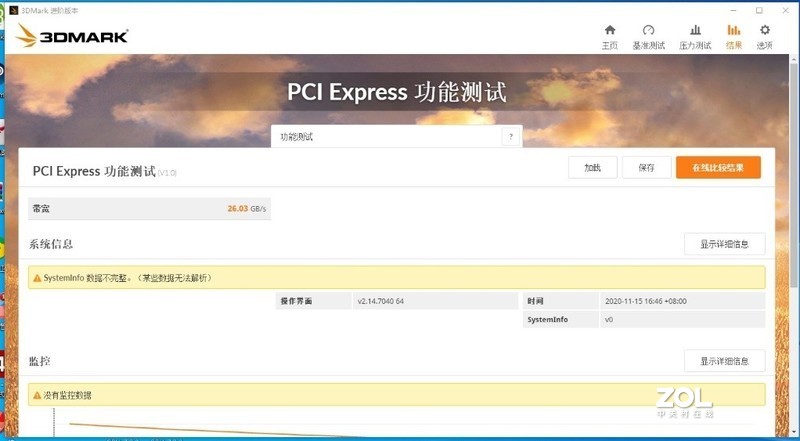The width and height of the screenshot is (800, 441).
Task: Click the no monitoring data warning icon
Action: click(x=37, y=395)
